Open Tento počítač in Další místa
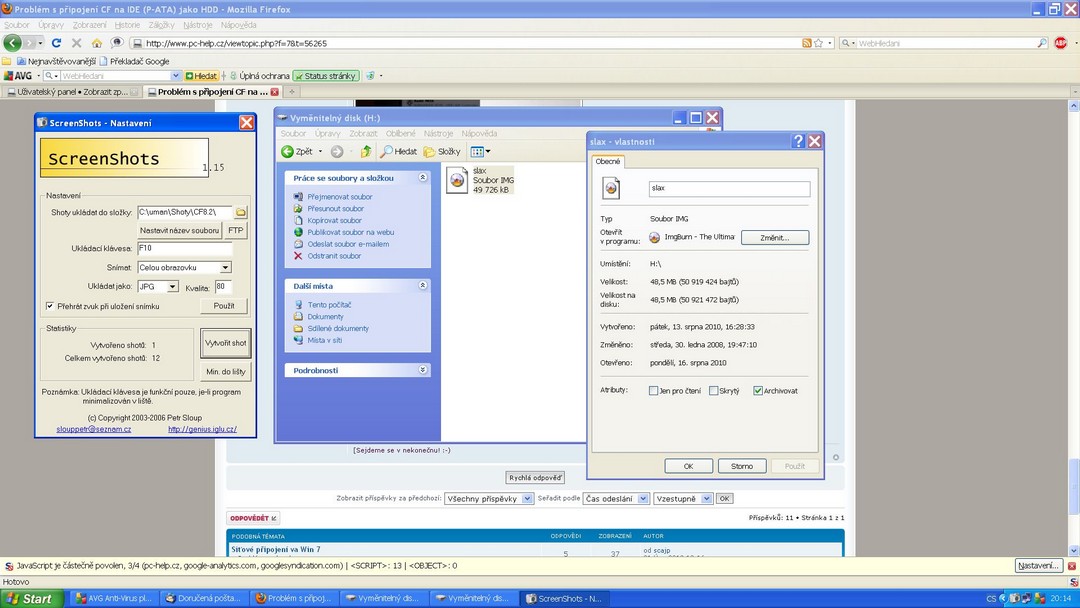Viewport: 1080px width, 608px height. 329,305
